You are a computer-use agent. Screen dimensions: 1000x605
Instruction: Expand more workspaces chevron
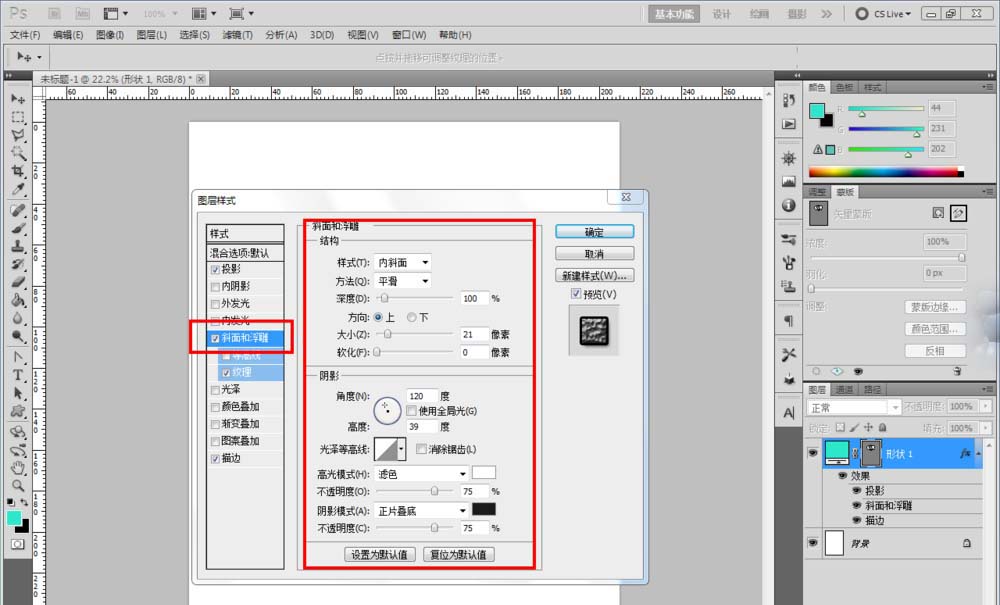(827, 13)
